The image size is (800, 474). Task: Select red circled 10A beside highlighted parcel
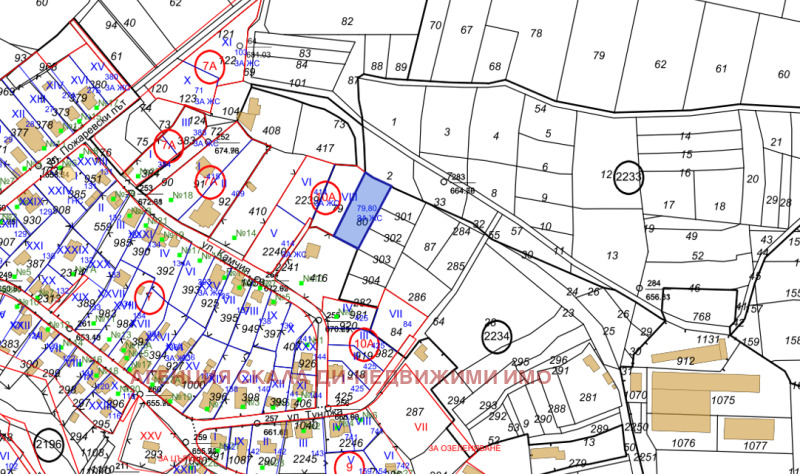pos(329,197)
